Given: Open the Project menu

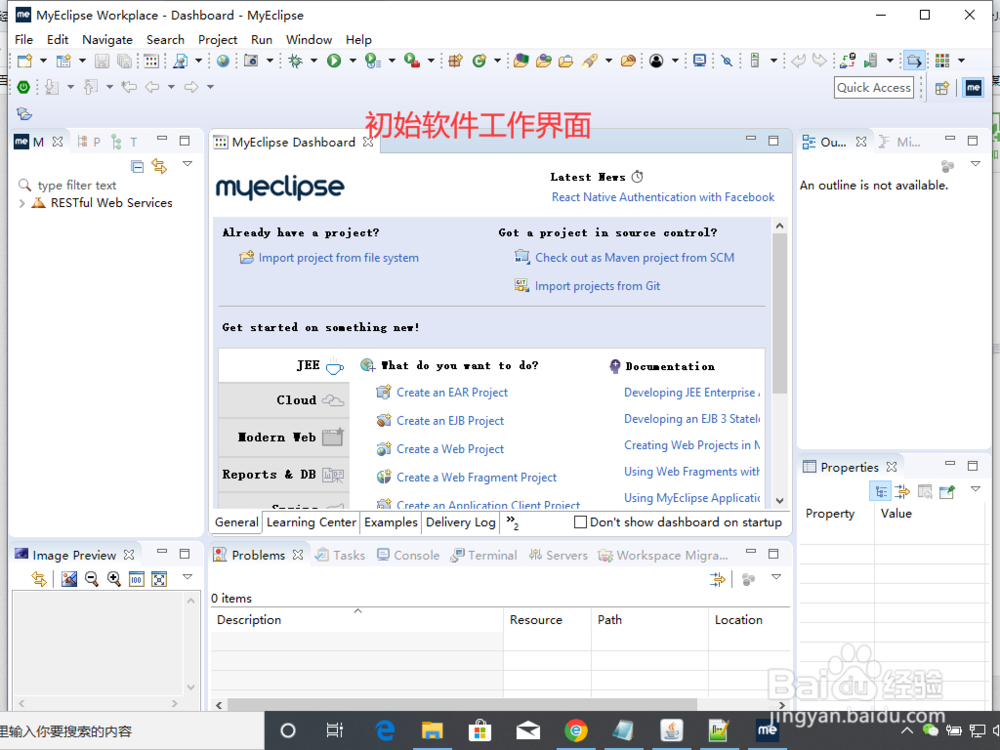Looking at the screenshot, I should 217,40.
